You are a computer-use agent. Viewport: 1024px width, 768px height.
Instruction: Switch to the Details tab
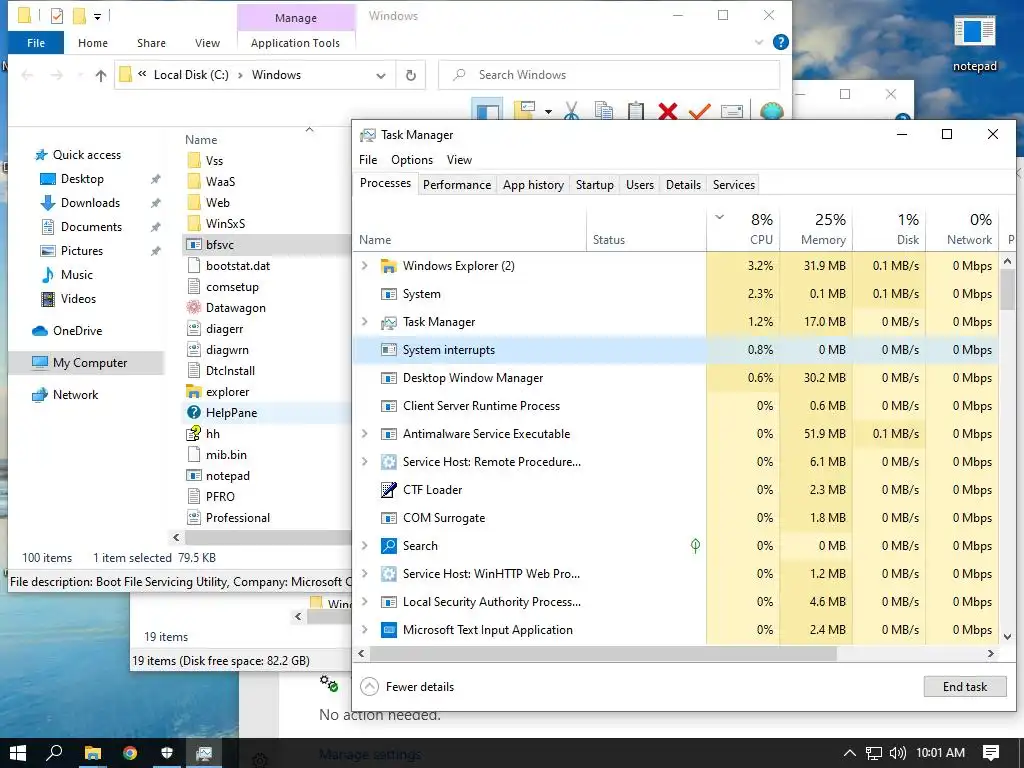(683, 185)
